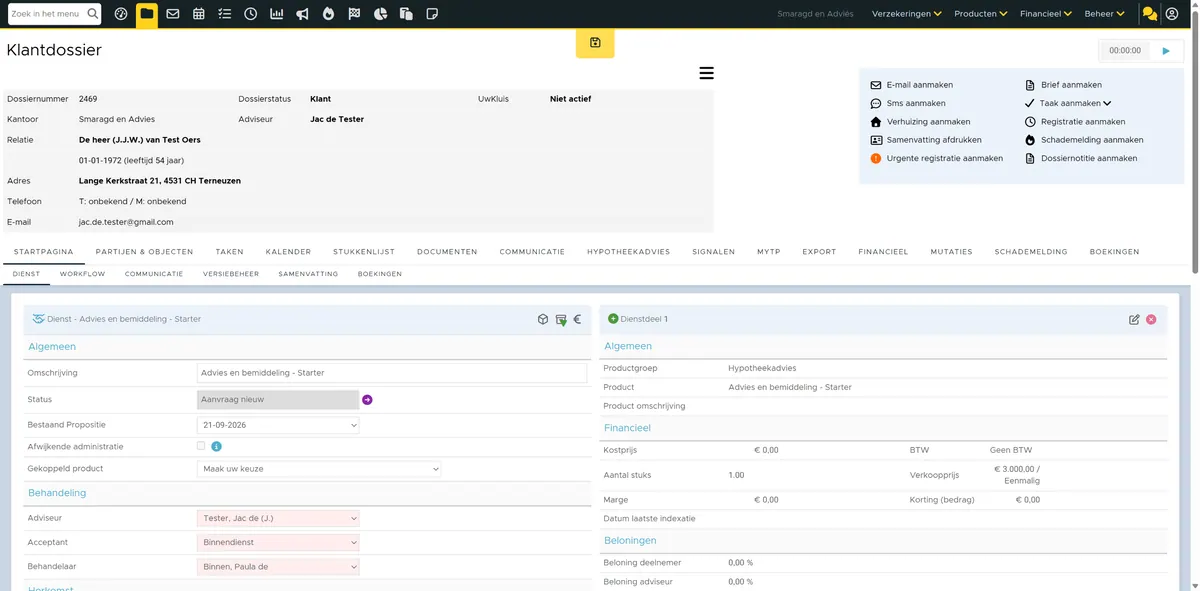Switch to the Hypotheekadvies tab
Screen dimensions: 1200x591
point(628,252)
